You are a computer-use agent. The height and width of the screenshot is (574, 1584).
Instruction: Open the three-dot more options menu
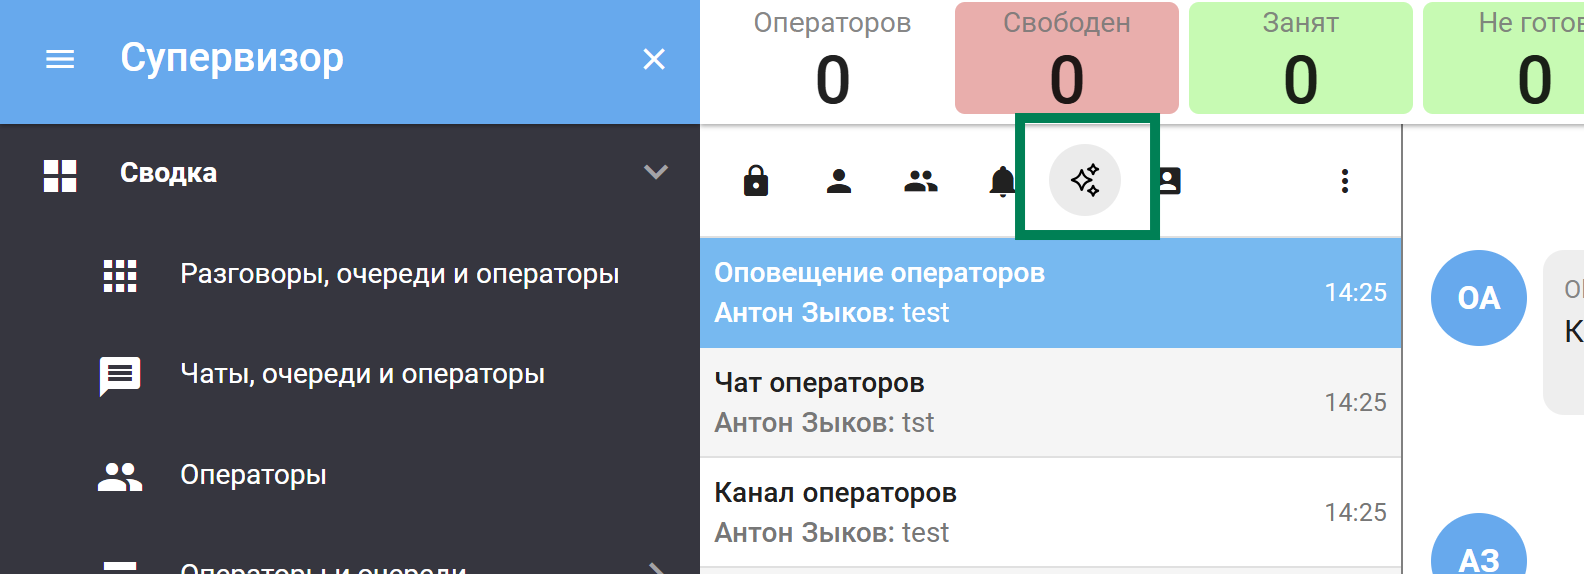point(1345,181)
